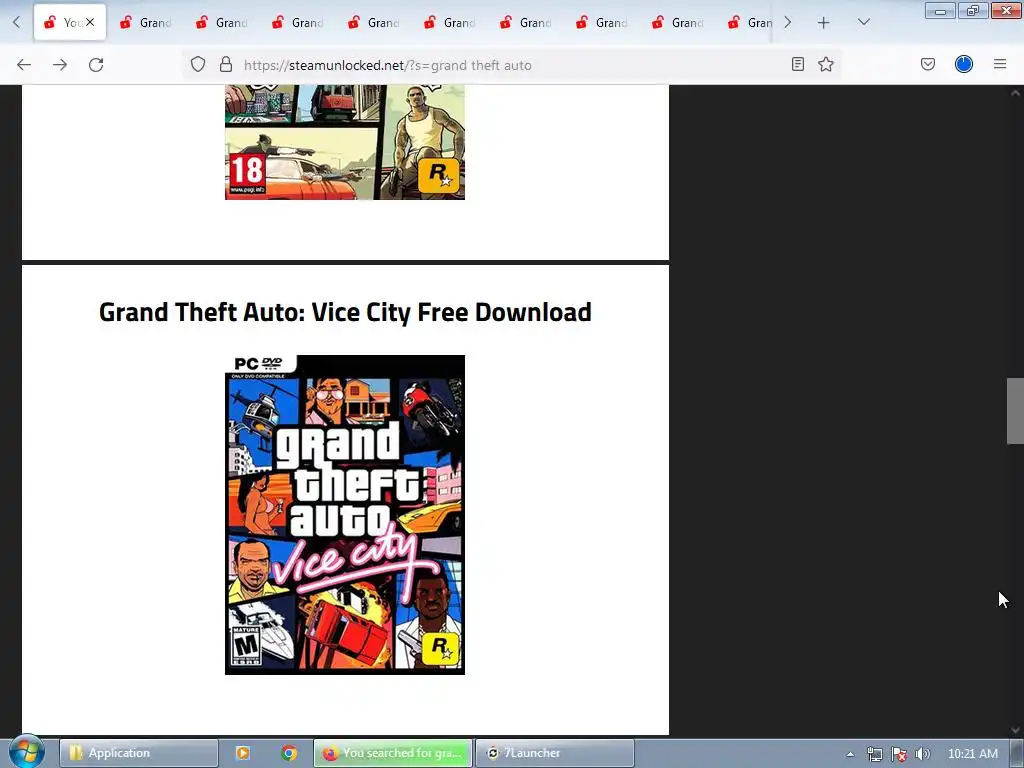Go back with browser Back arrow

24,65
